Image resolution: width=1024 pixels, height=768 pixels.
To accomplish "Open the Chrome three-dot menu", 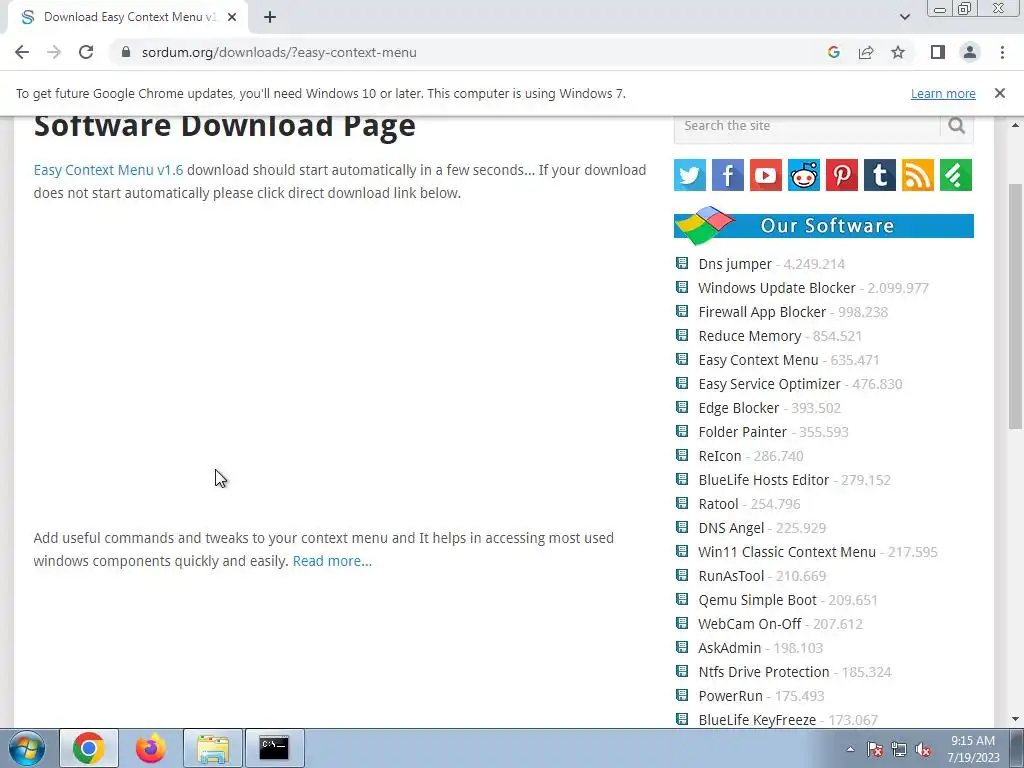I will 1002,52.
